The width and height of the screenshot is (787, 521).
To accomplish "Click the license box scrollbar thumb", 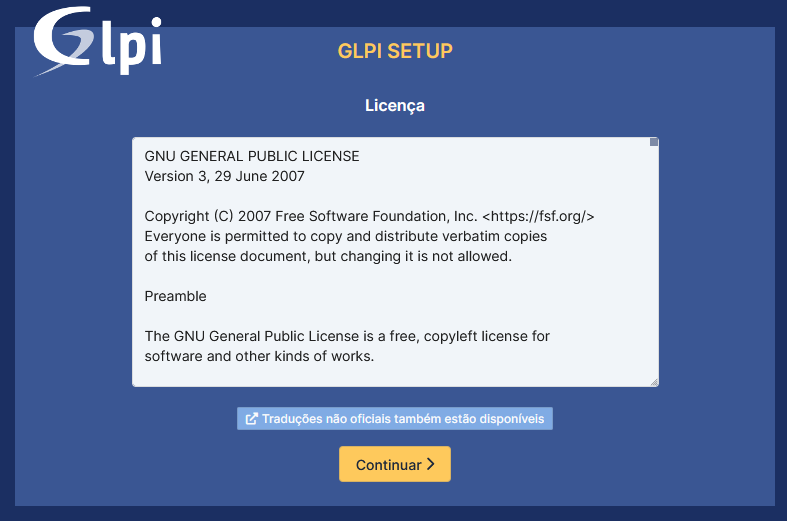I will point(653,142).
